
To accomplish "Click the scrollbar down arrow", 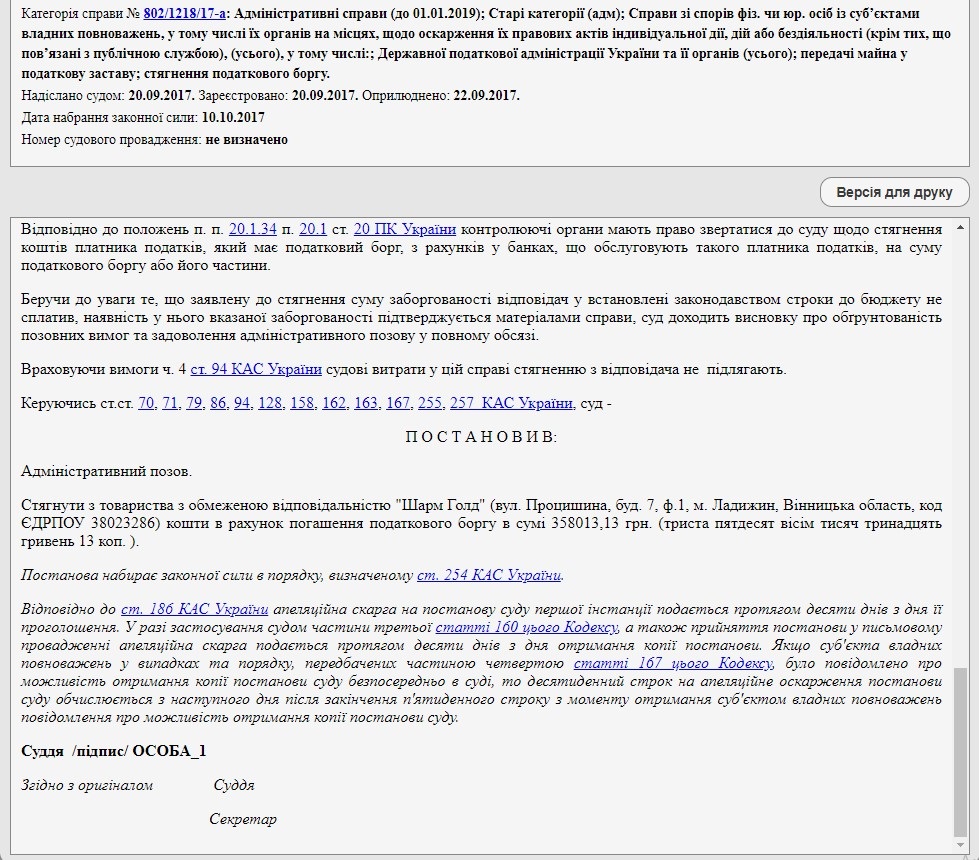I will pyautogui.click(x=961, y=846).
